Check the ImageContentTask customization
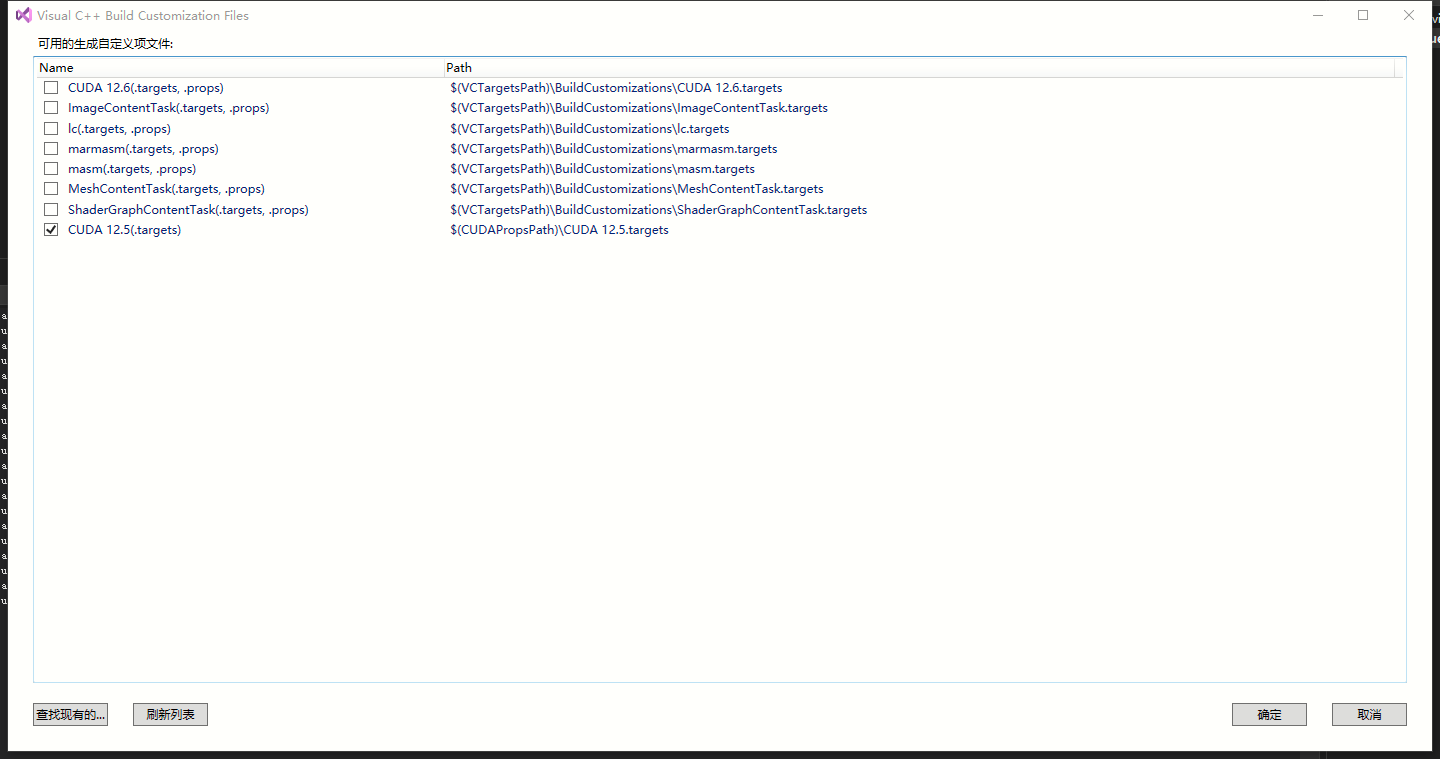This screenshot has width=1440, height=759. (50, 107)
